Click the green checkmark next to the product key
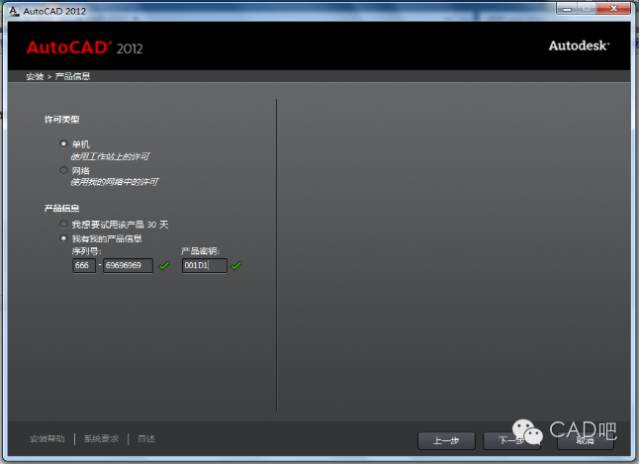Viewport: 640px width, 464px height. tap(236, 266)
